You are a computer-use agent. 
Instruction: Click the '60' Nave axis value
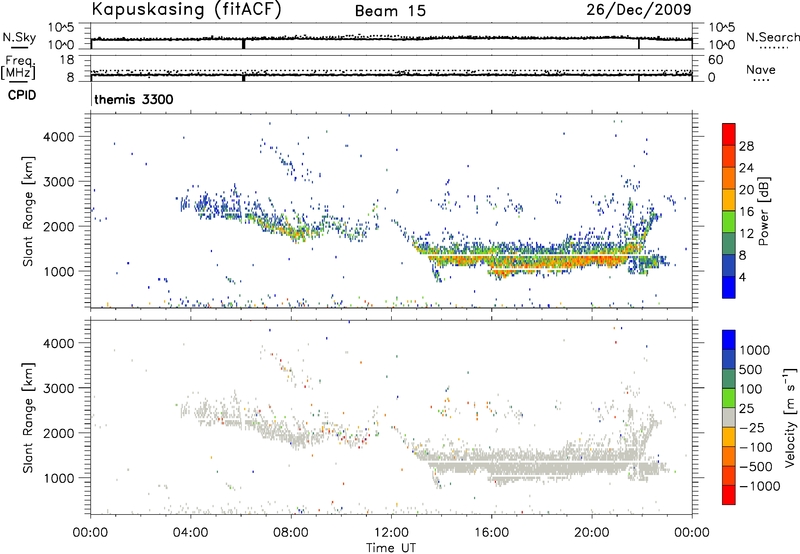click(715, 60)
